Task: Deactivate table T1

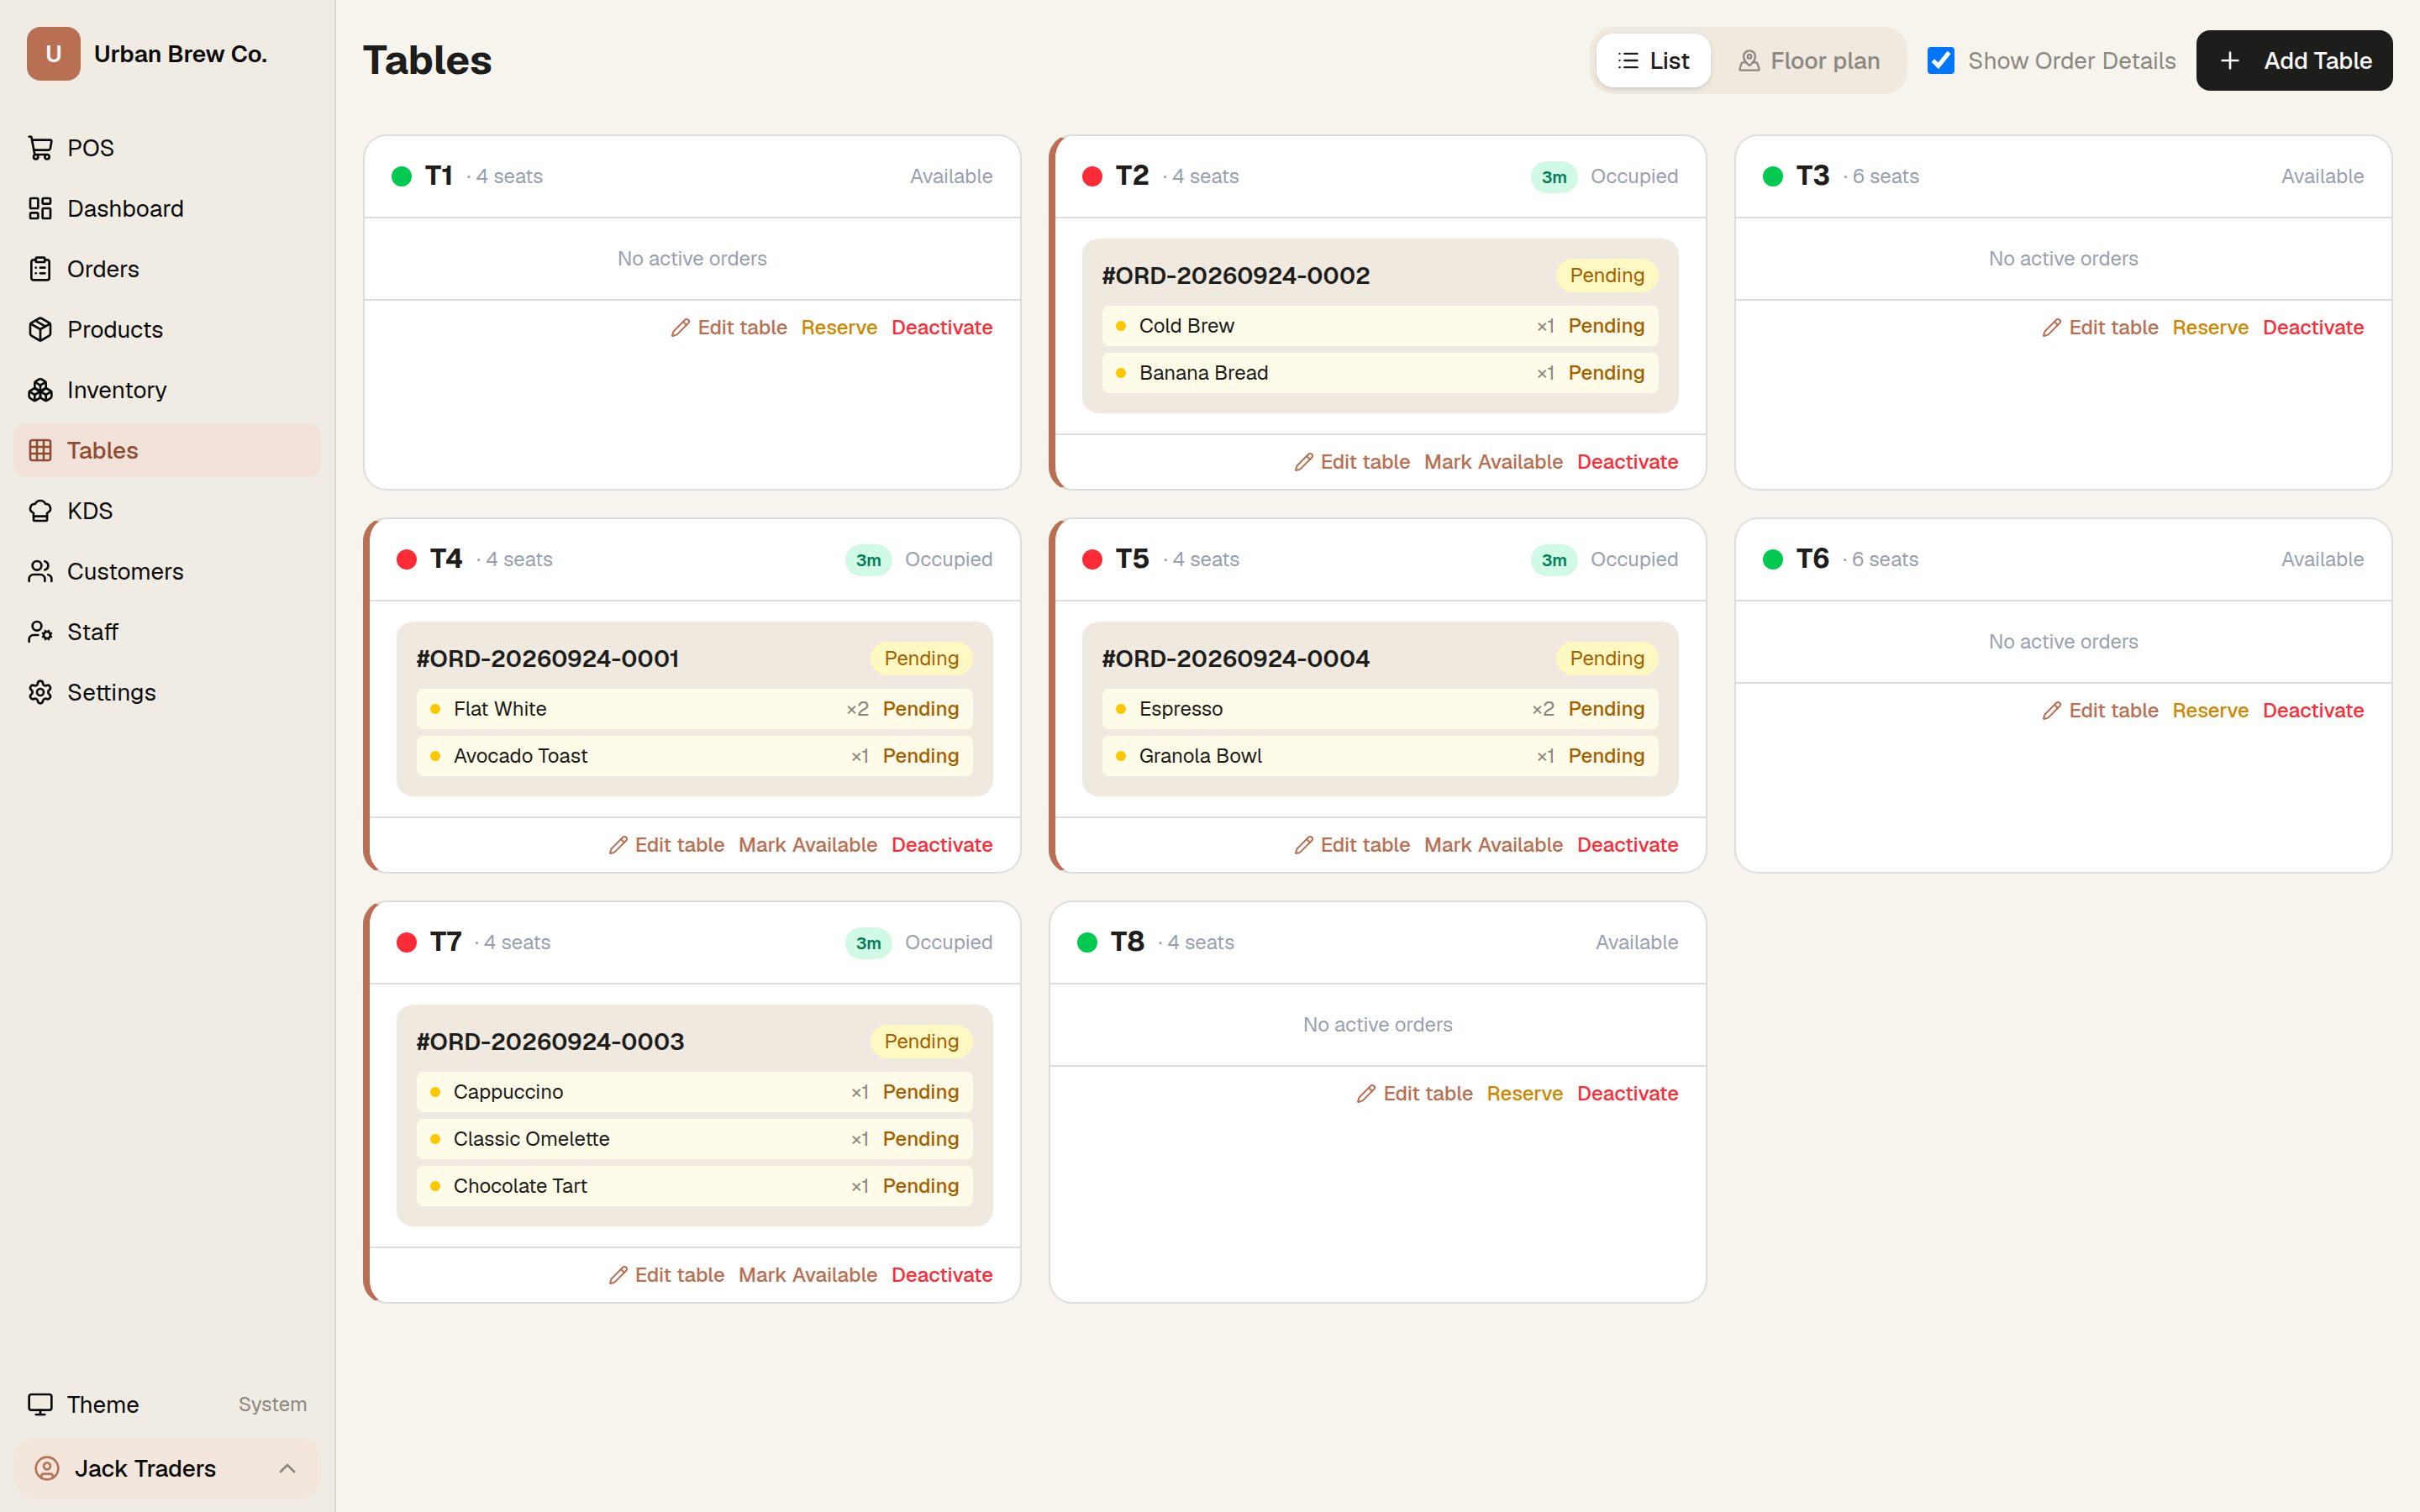Action: click(x=941, y=328)
